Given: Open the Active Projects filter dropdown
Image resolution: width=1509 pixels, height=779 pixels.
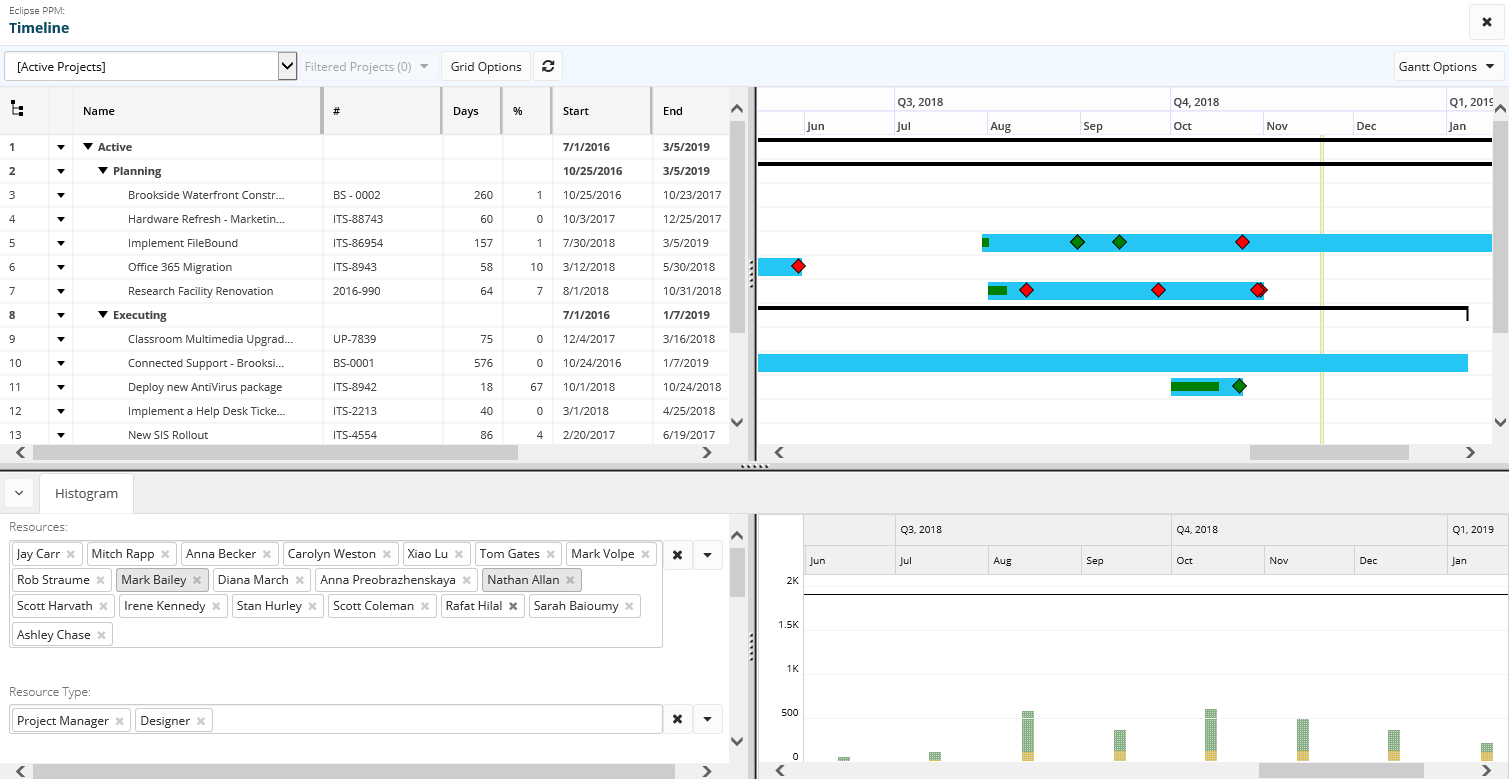Looking at the screenshot, I should tap(287, 67).
